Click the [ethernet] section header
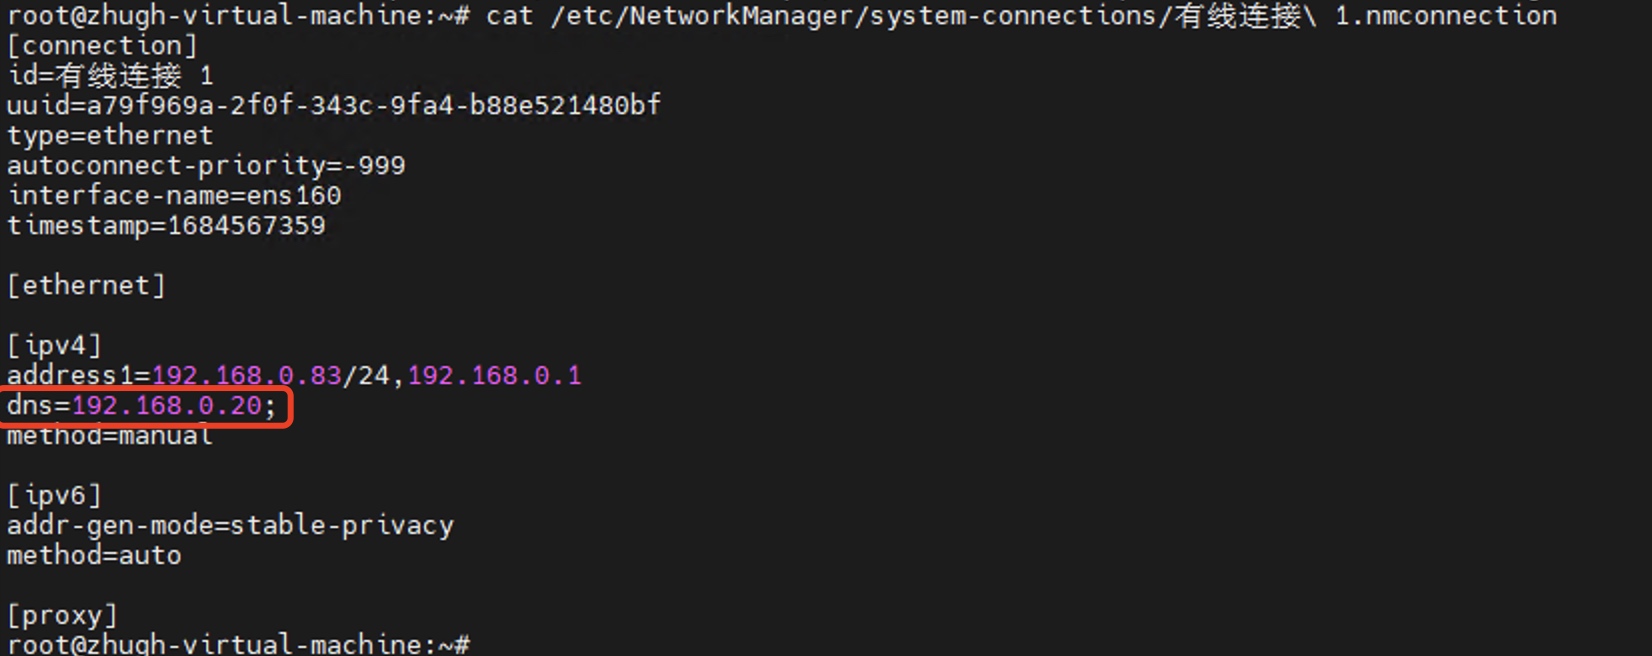 pos(86,286)
